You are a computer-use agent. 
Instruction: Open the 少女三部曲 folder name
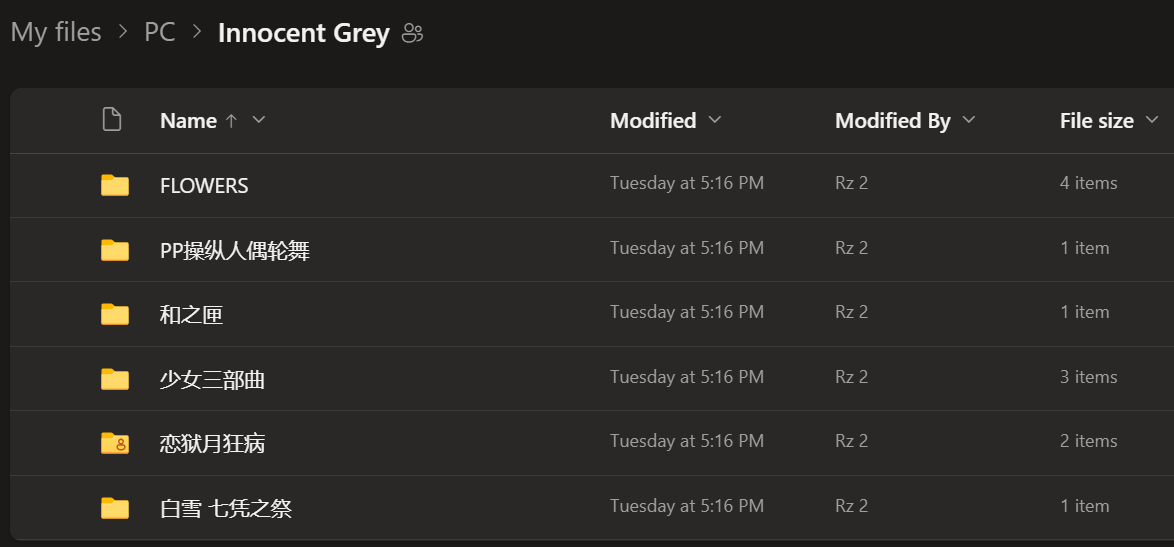click(212, 379)
